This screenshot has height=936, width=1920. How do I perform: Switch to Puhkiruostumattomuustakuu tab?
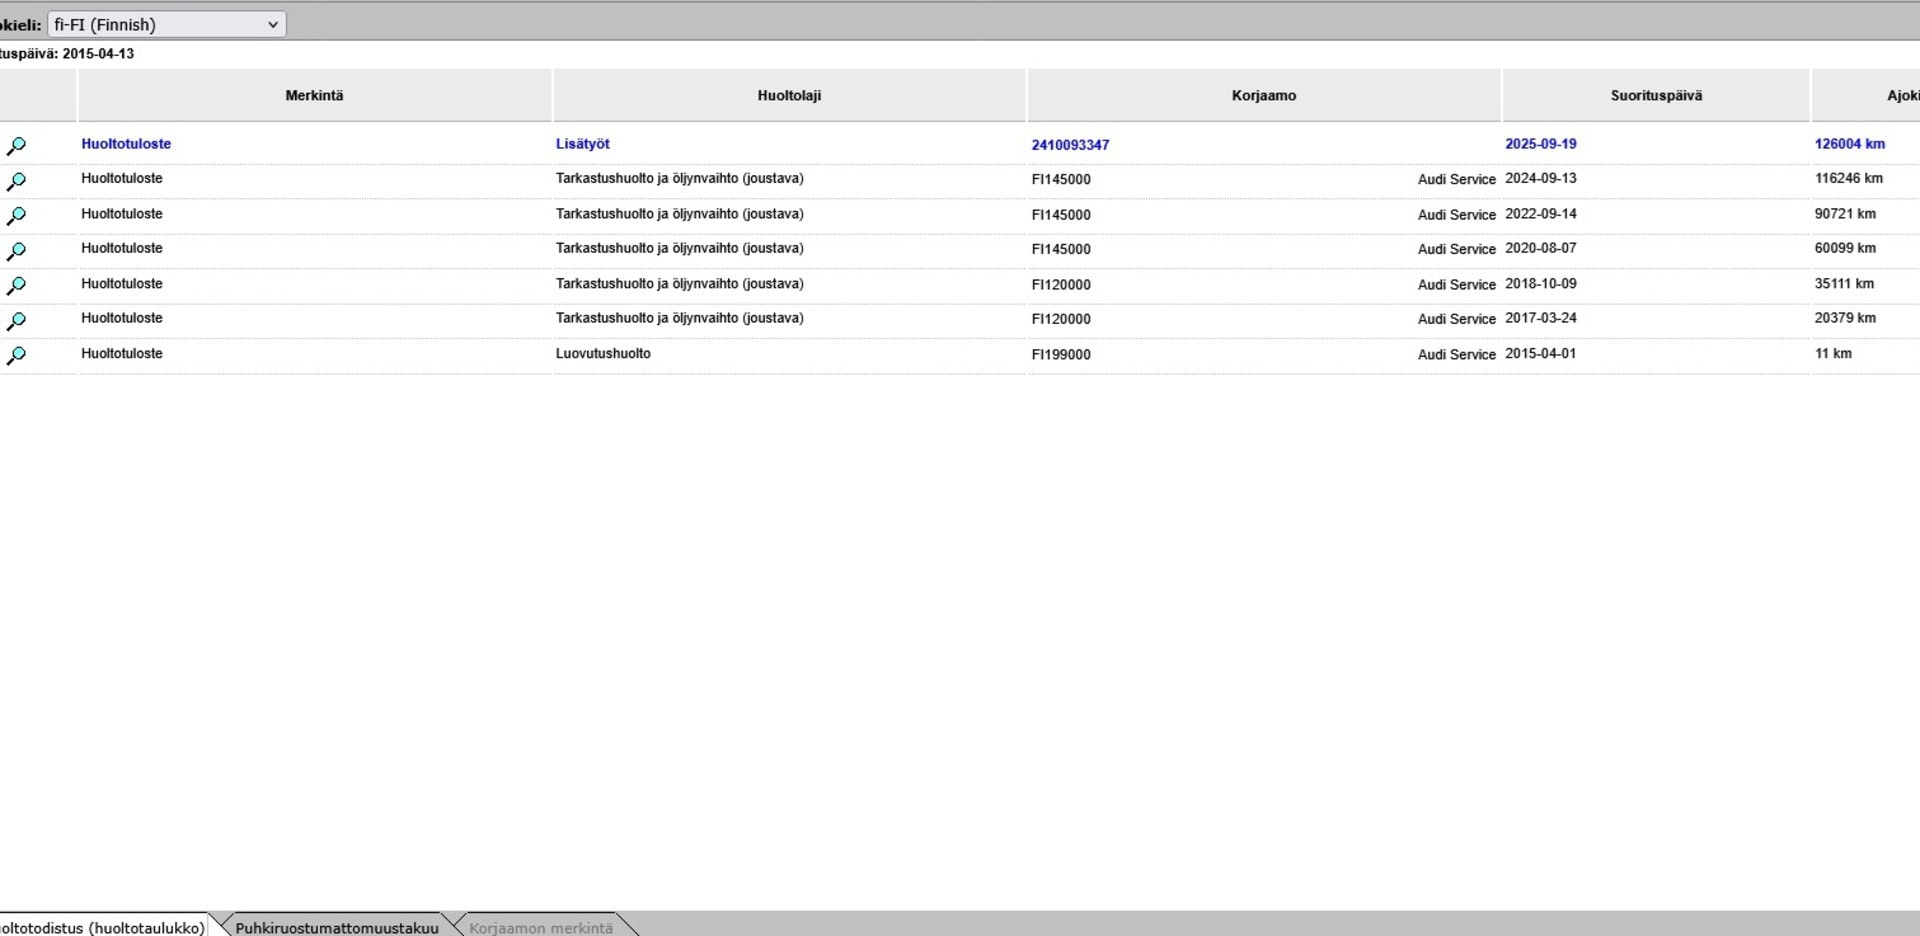(336, 927)
